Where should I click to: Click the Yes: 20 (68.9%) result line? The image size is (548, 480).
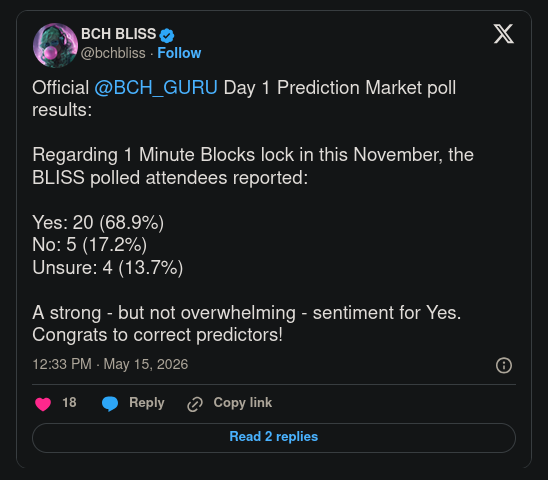[x=98, y=223]
